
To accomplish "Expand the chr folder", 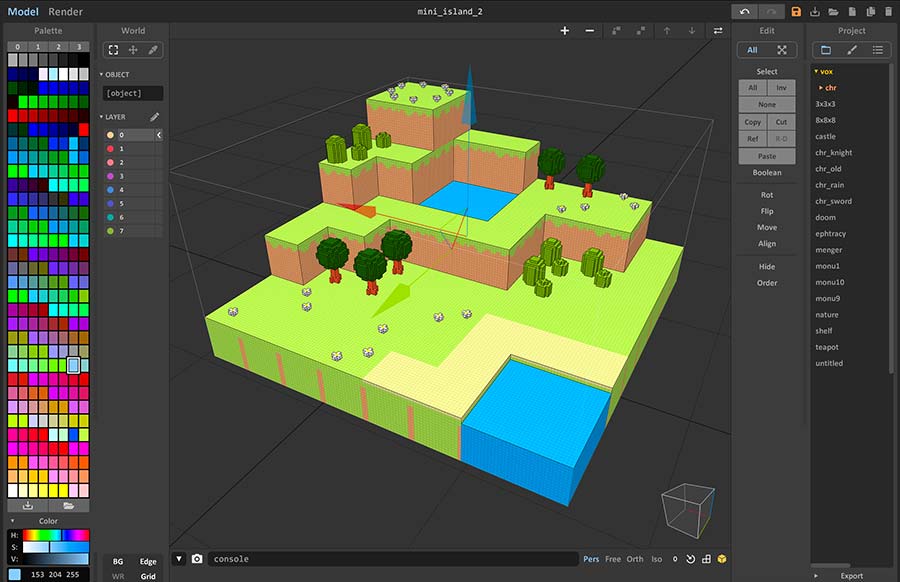I will tap(821, 88).
